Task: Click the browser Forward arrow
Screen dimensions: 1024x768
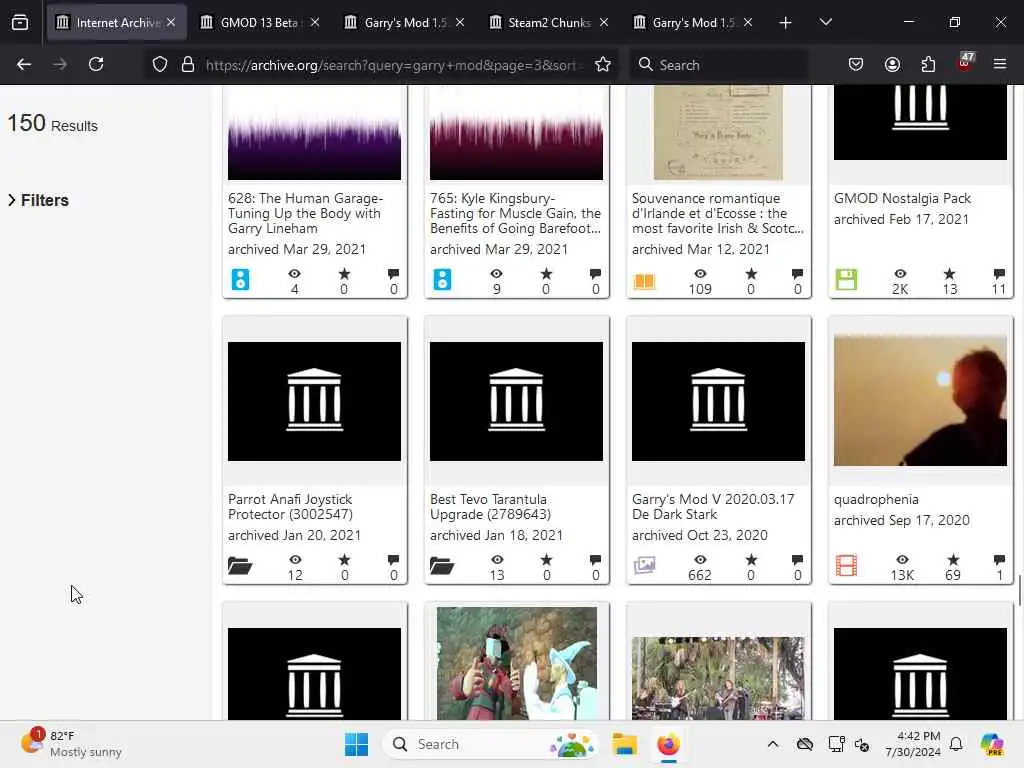Action: coord(60,64)
